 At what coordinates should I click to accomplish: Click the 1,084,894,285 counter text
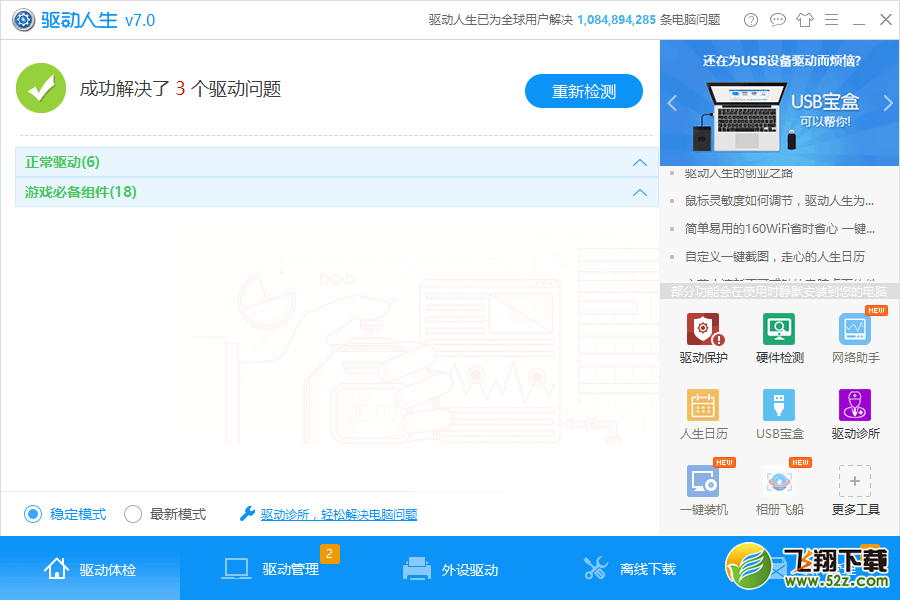[616, 20]
